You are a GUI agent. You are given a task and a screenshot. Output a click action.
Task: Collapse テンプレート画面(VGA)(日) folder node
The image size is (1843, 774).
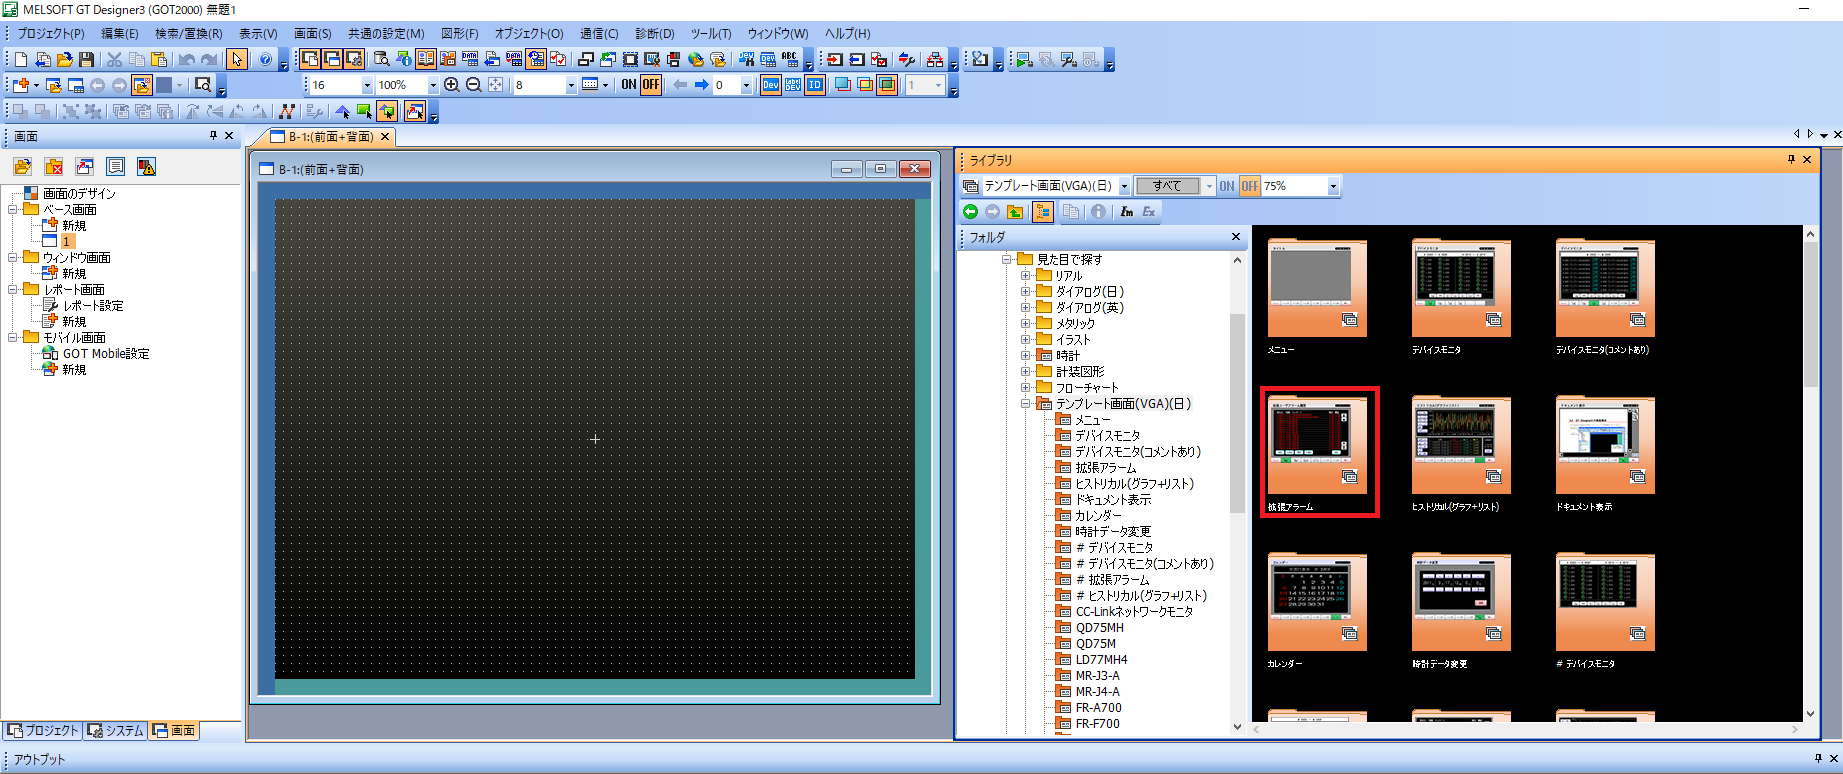[1025, 404]
